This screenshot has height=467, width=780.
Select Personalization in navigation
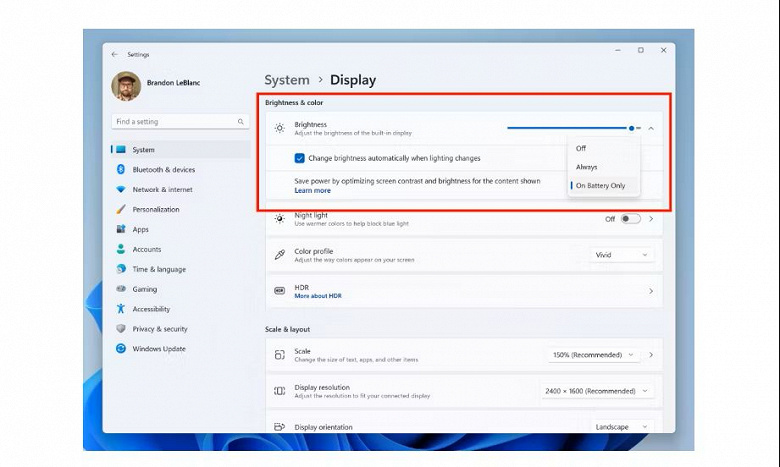click(x=181, y=209)
